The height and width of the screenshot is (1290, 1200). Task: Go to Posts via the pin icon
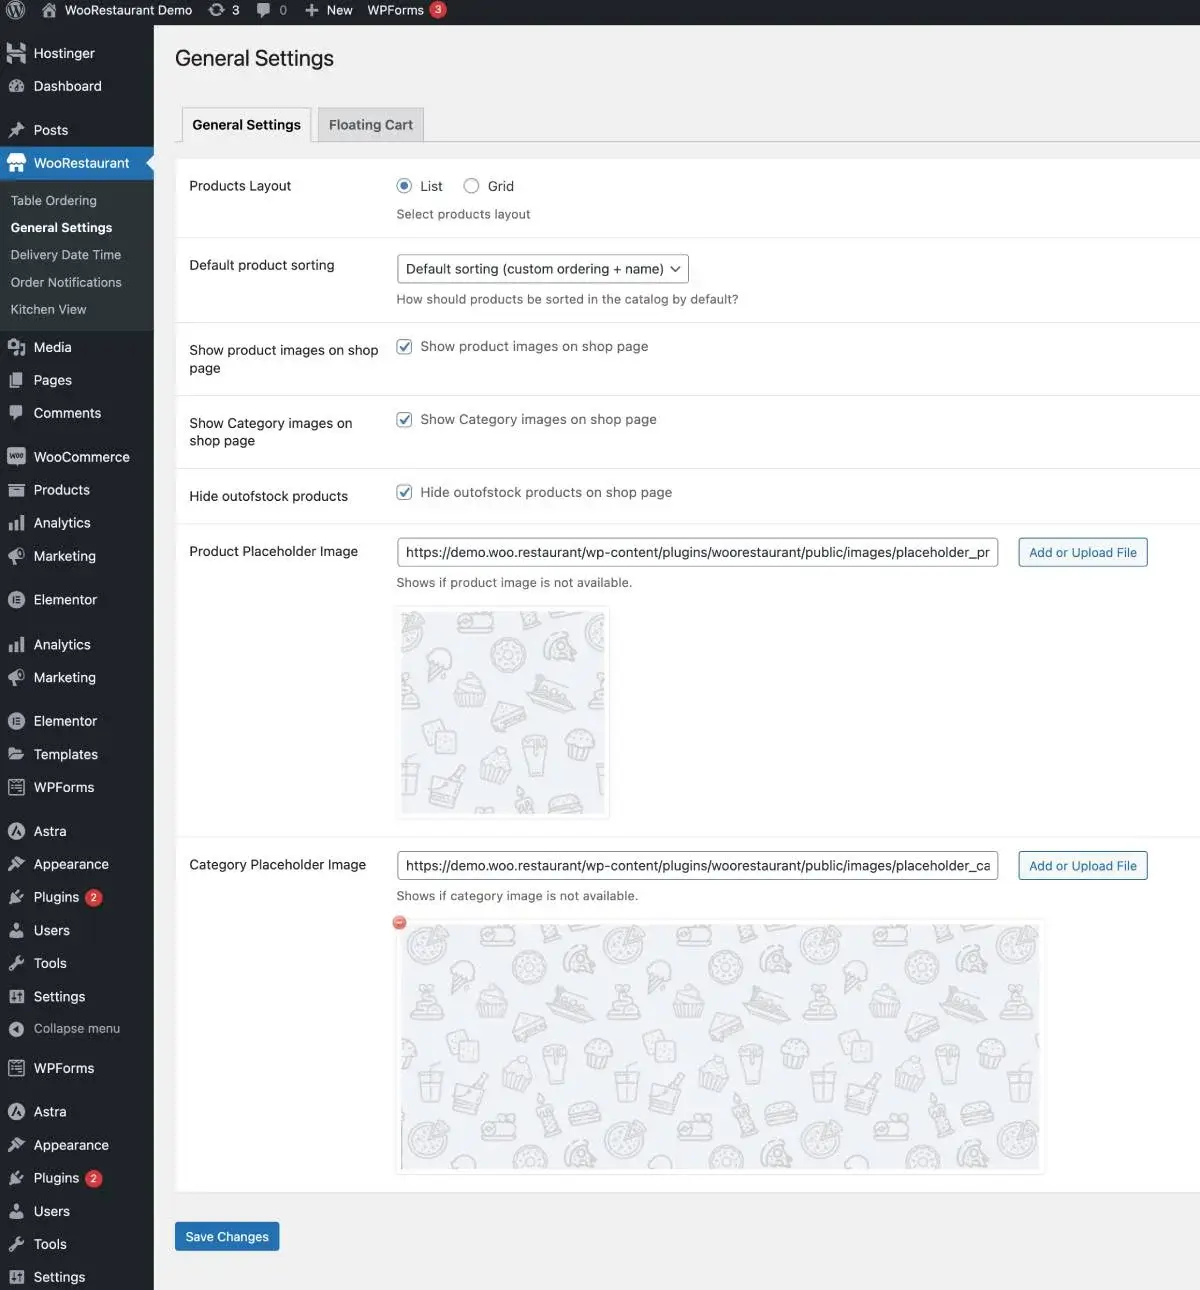click(16, 130)
